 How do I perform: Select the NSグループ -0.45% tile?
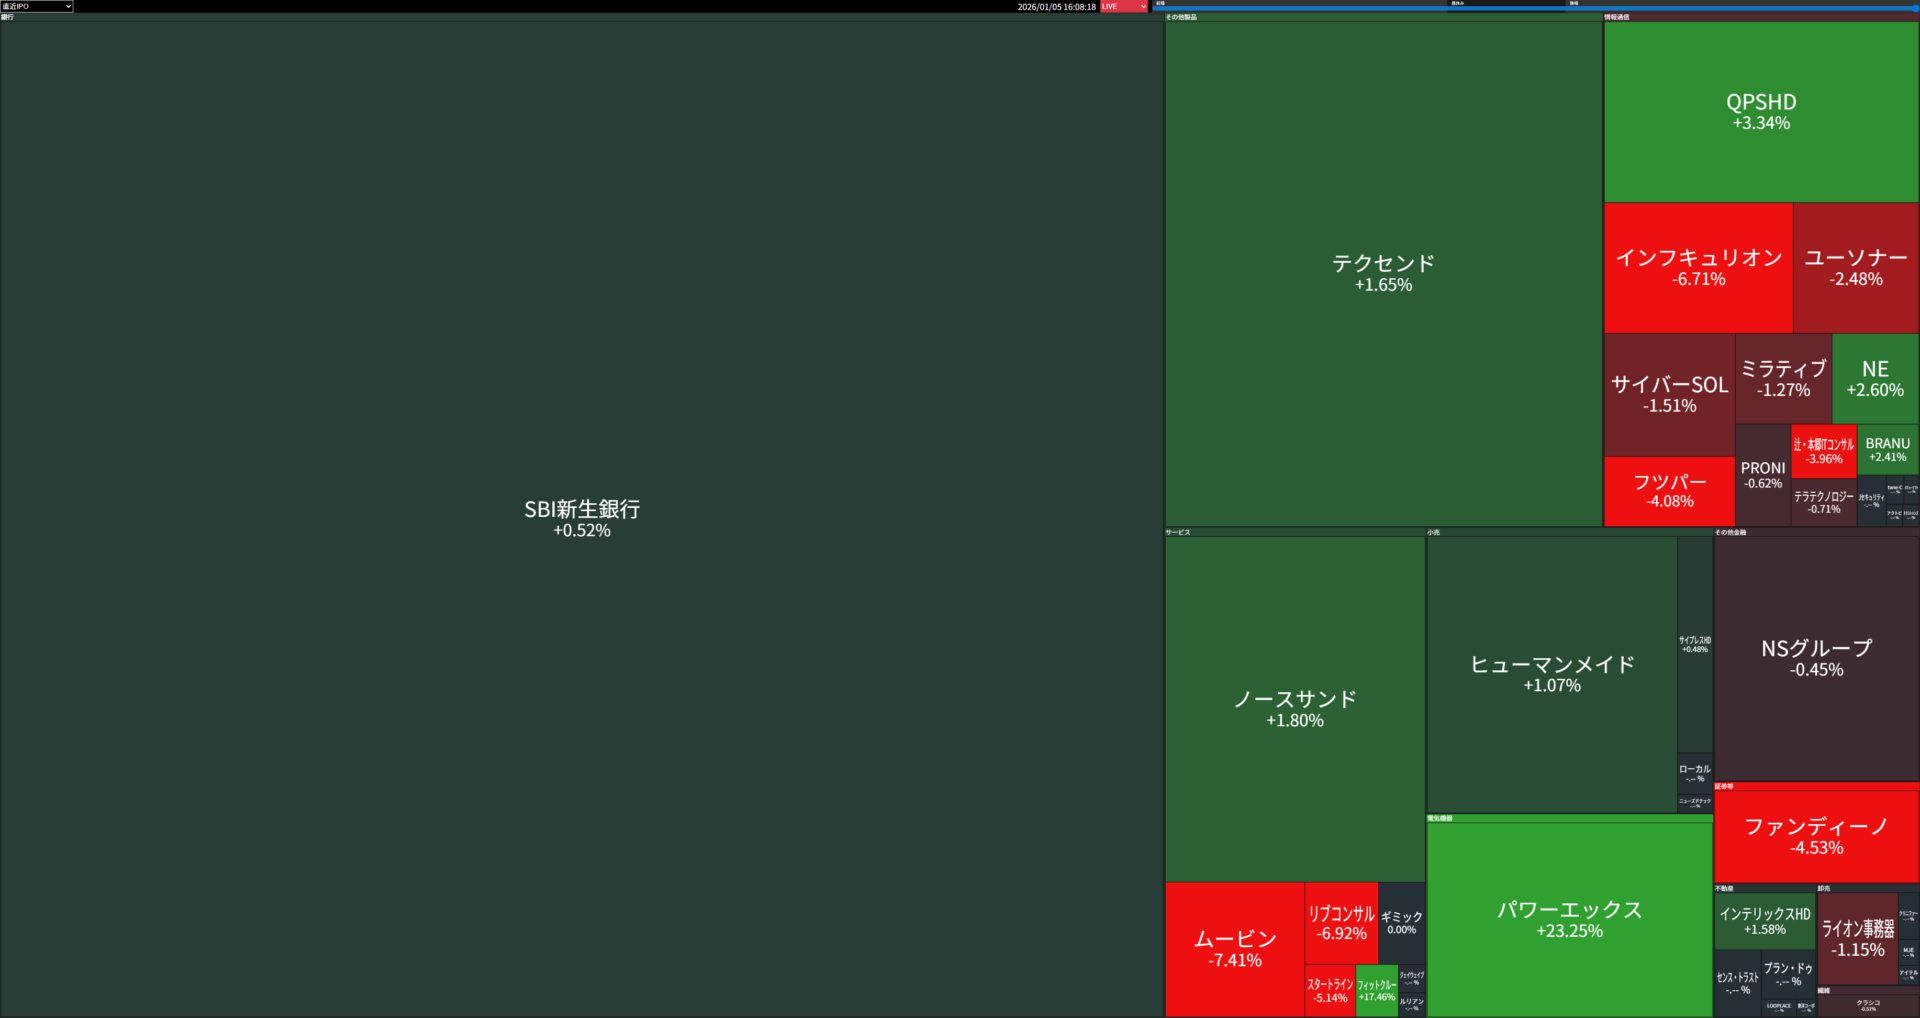tap(1816, 658)
